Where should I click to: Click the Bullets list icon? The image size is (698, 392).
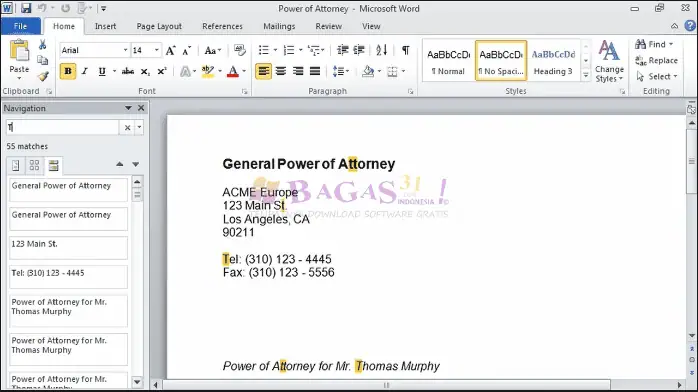coord(264,50)
